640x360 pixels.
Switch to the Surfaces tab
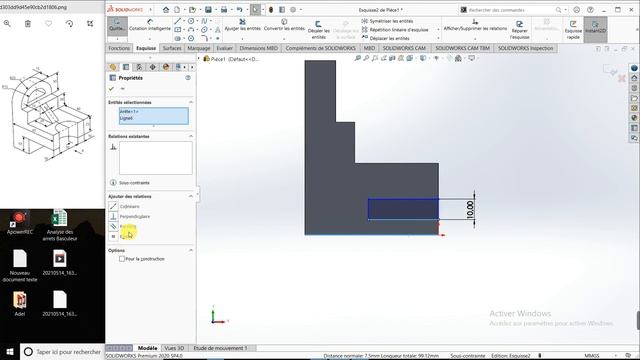coord(172,48)
